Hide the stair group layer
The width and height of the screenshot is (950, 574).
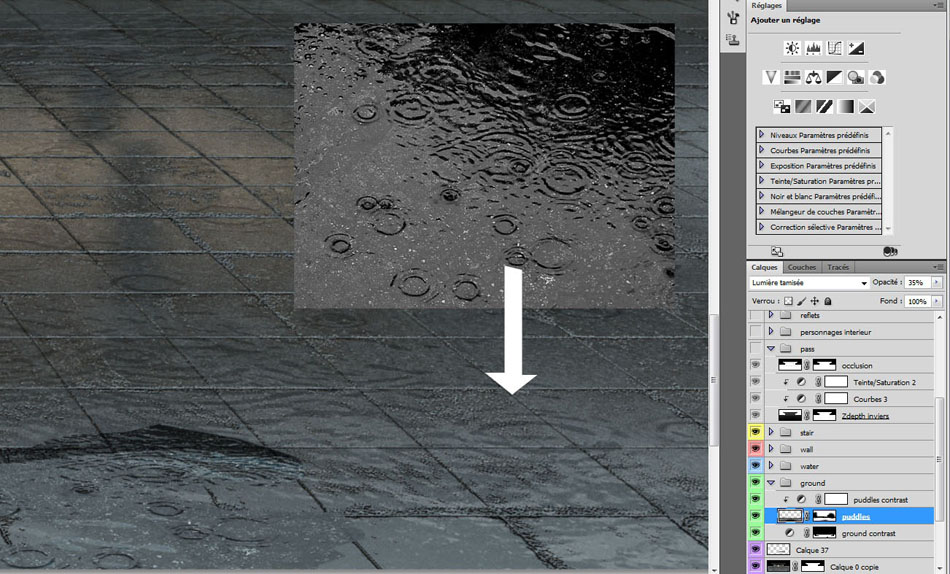(756, 433)
